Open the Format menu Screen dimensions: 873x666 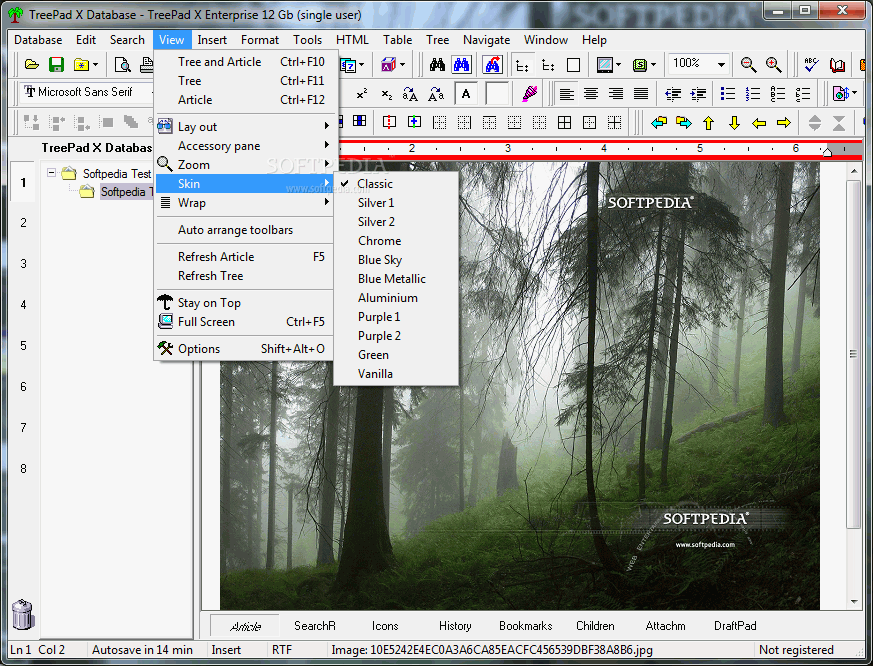coord(259,40)
